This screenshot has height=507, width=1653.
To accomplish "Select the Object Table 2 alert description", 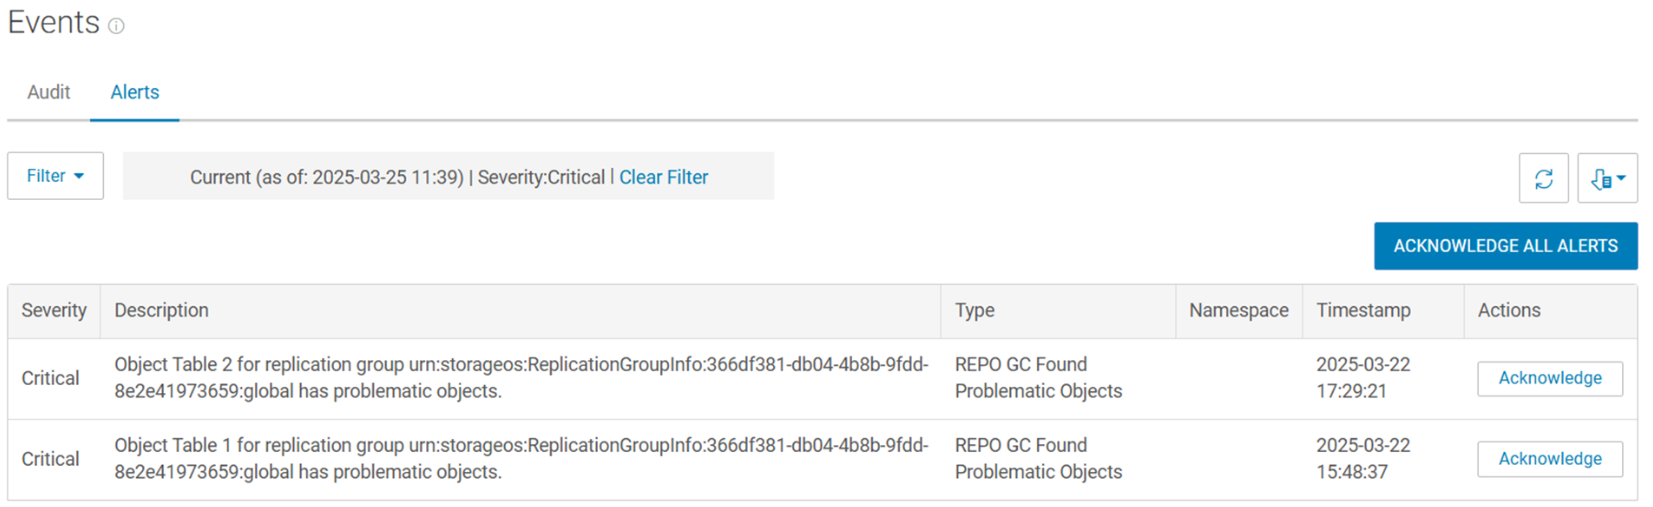I will (520, 378).
